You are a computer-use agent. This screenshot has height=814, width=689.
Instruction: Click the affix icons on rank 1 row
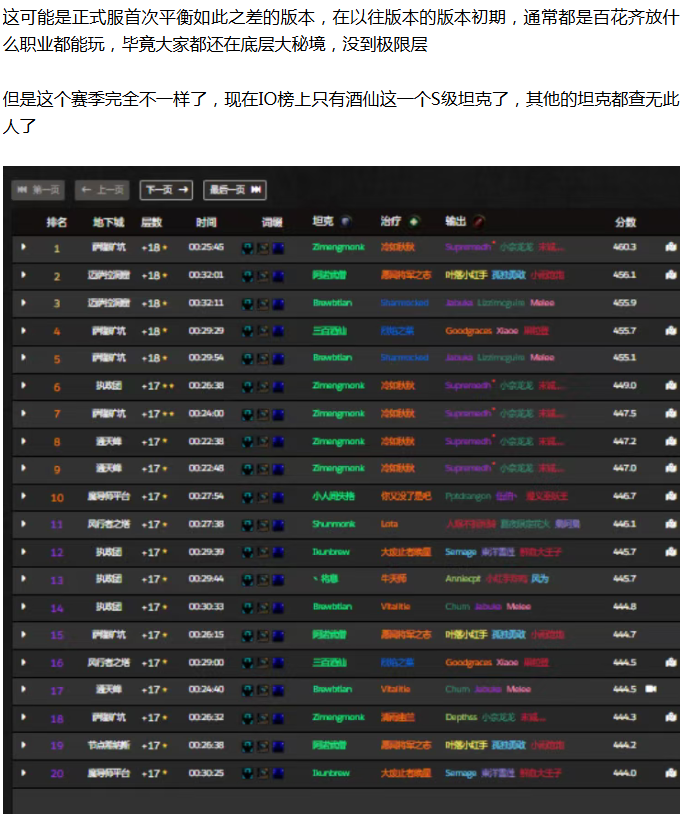(263, 247)
